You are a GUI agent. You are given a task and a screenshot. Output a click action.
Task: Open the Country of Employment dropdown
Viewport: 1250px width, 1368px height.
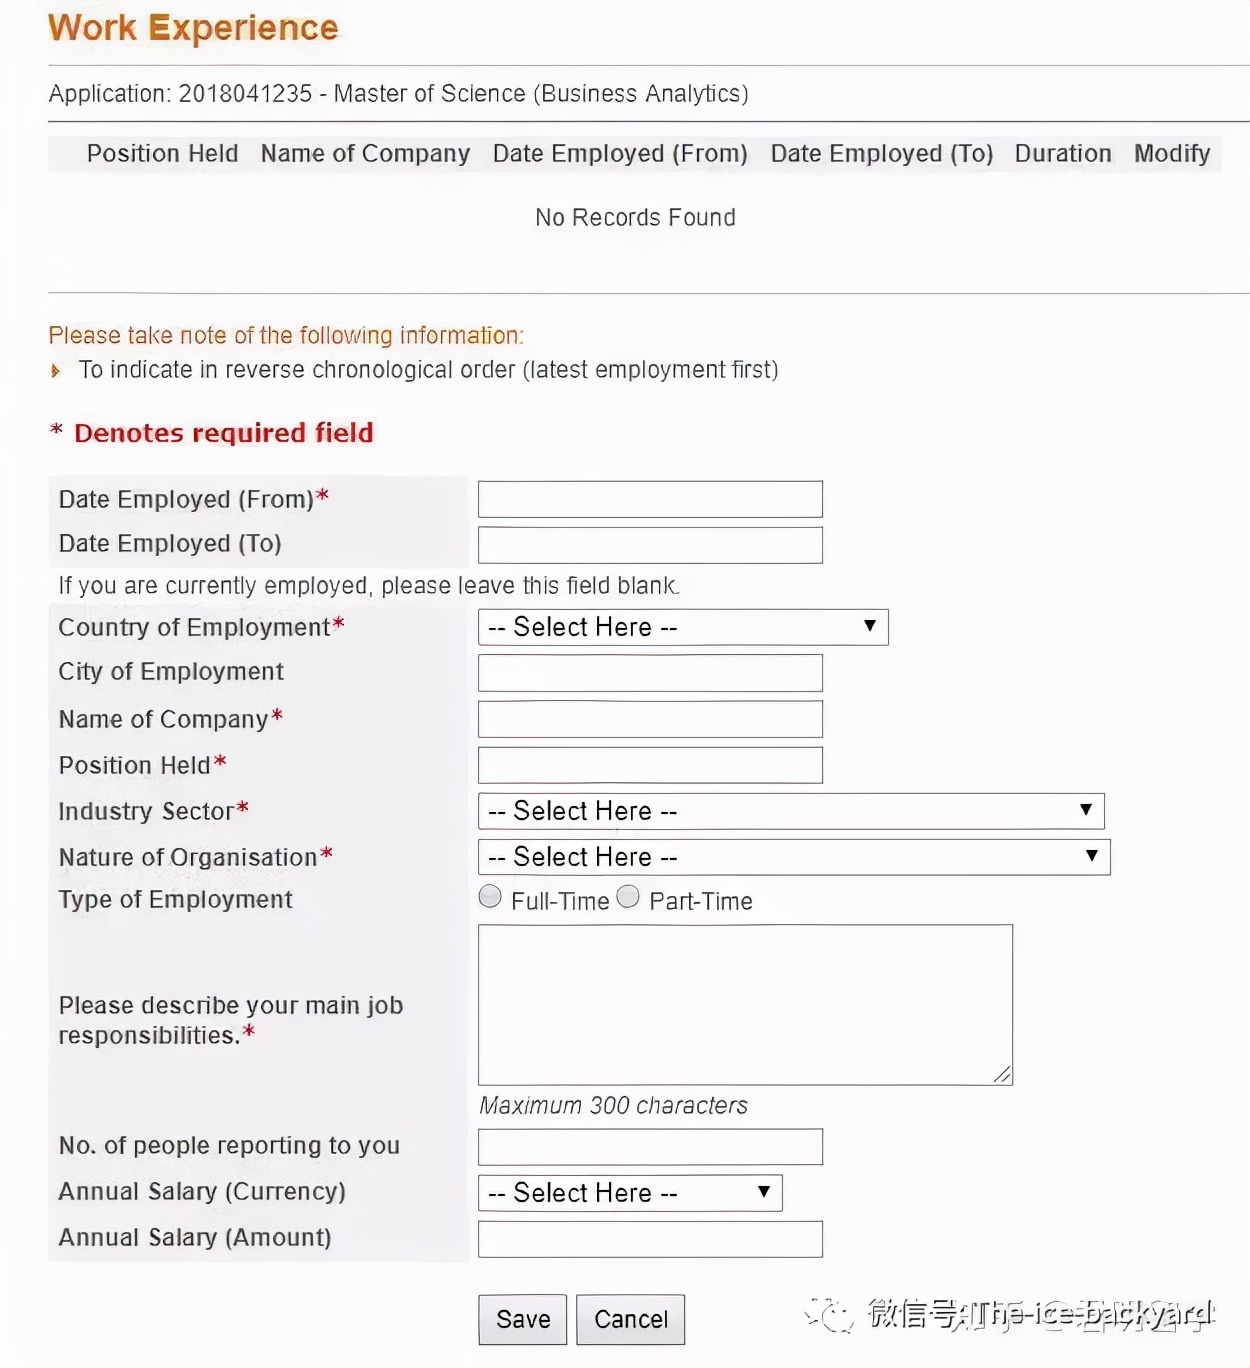683,627
